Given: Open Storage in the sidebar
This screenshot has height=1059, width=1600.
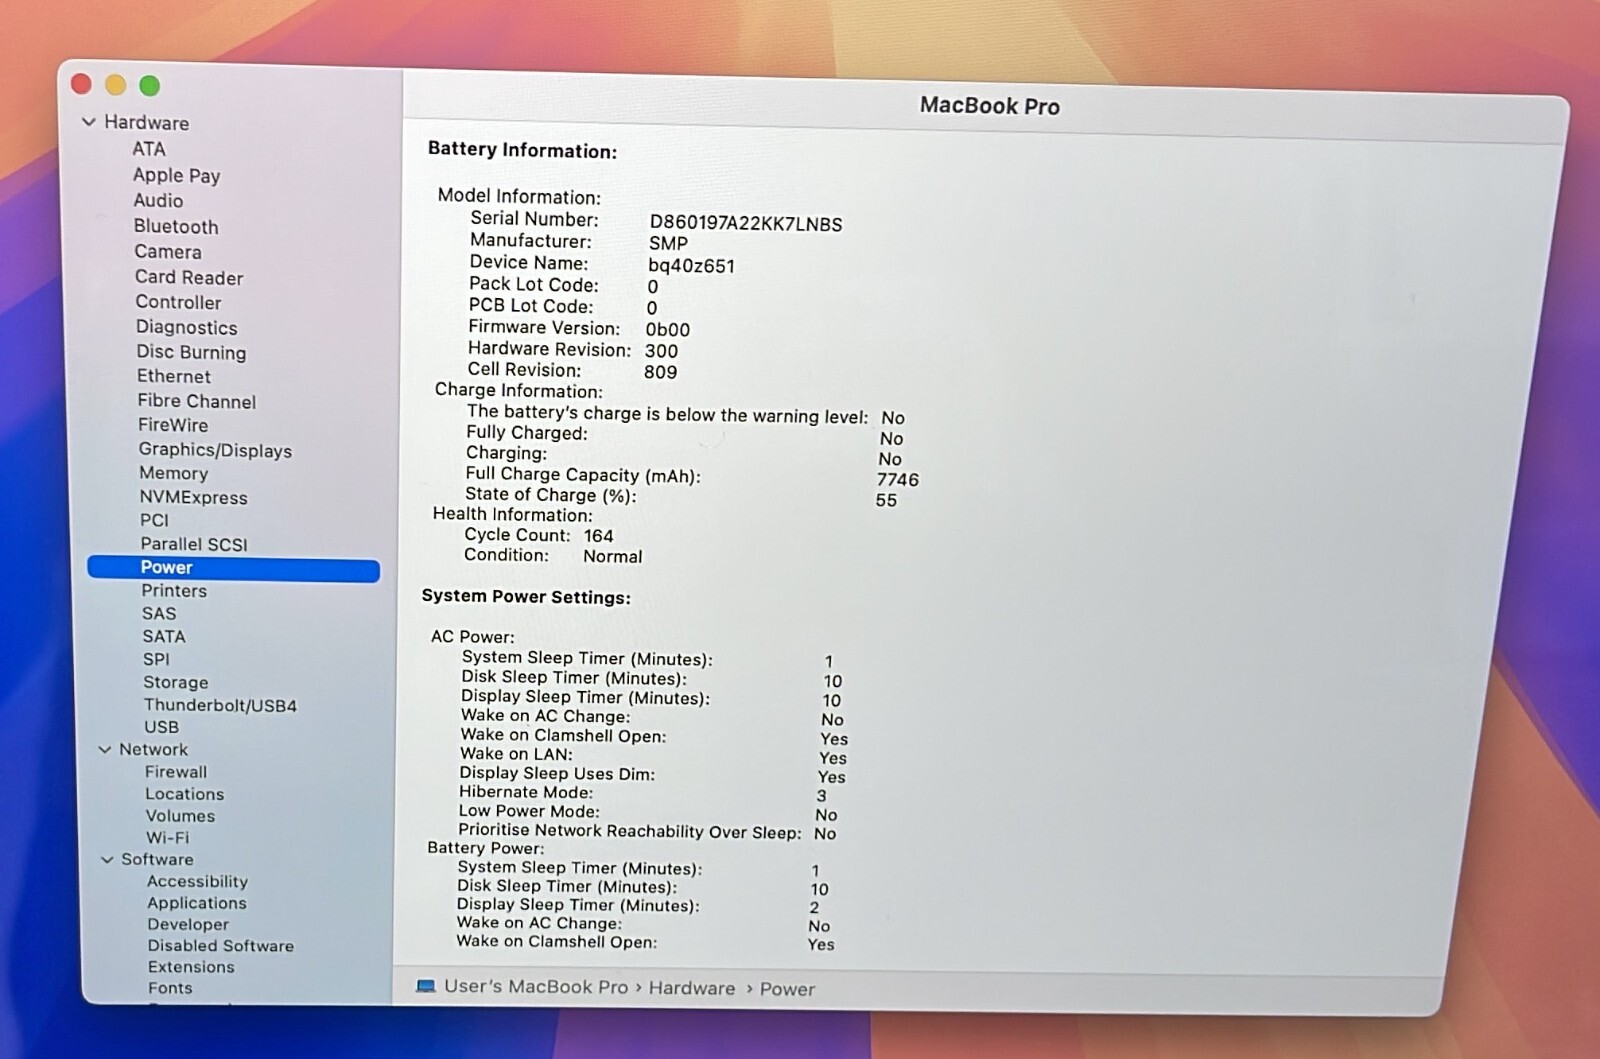Looking at the screenshot, I should click(x=176, y=682).
